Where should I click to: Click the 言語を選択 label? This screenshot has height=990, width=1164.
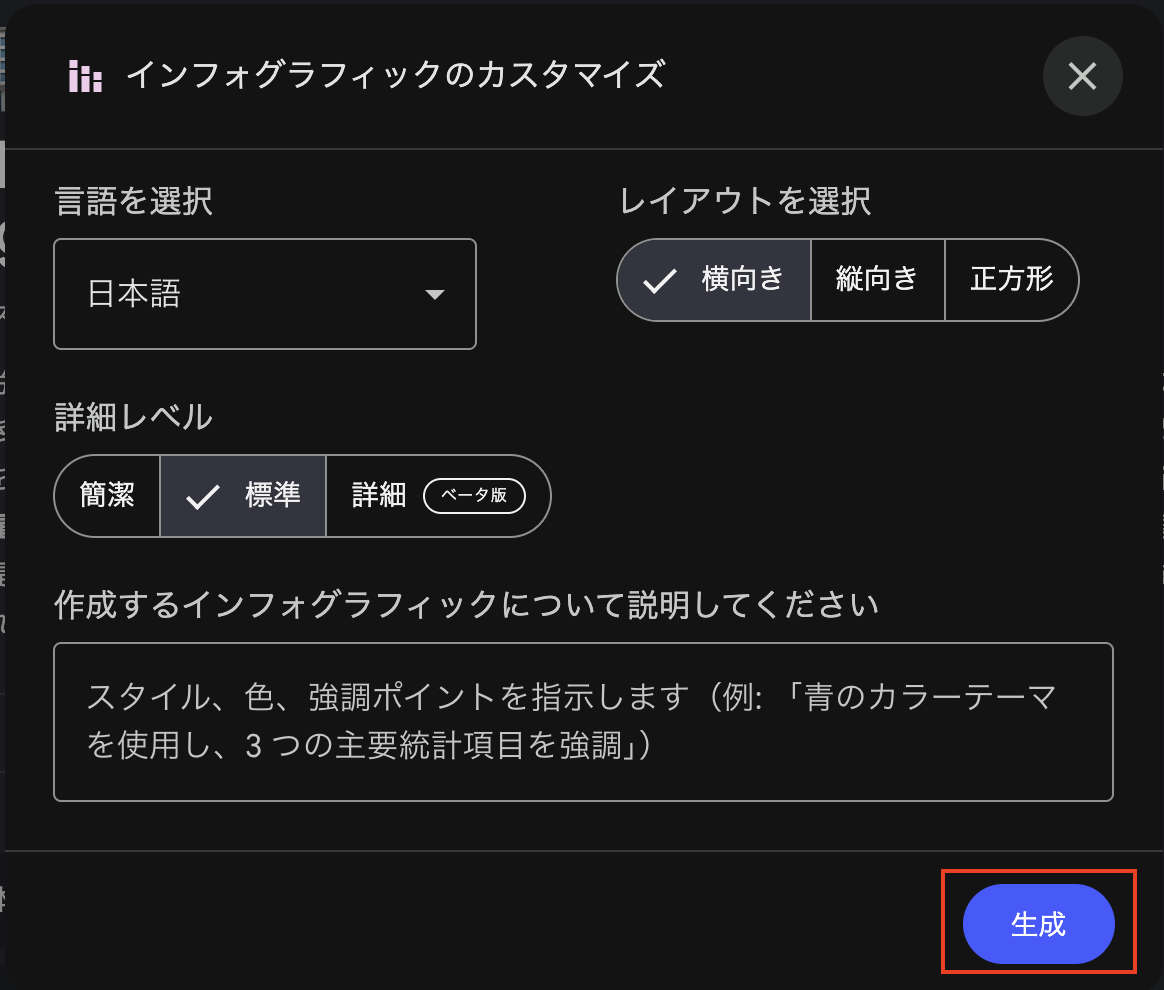point(133,202)
